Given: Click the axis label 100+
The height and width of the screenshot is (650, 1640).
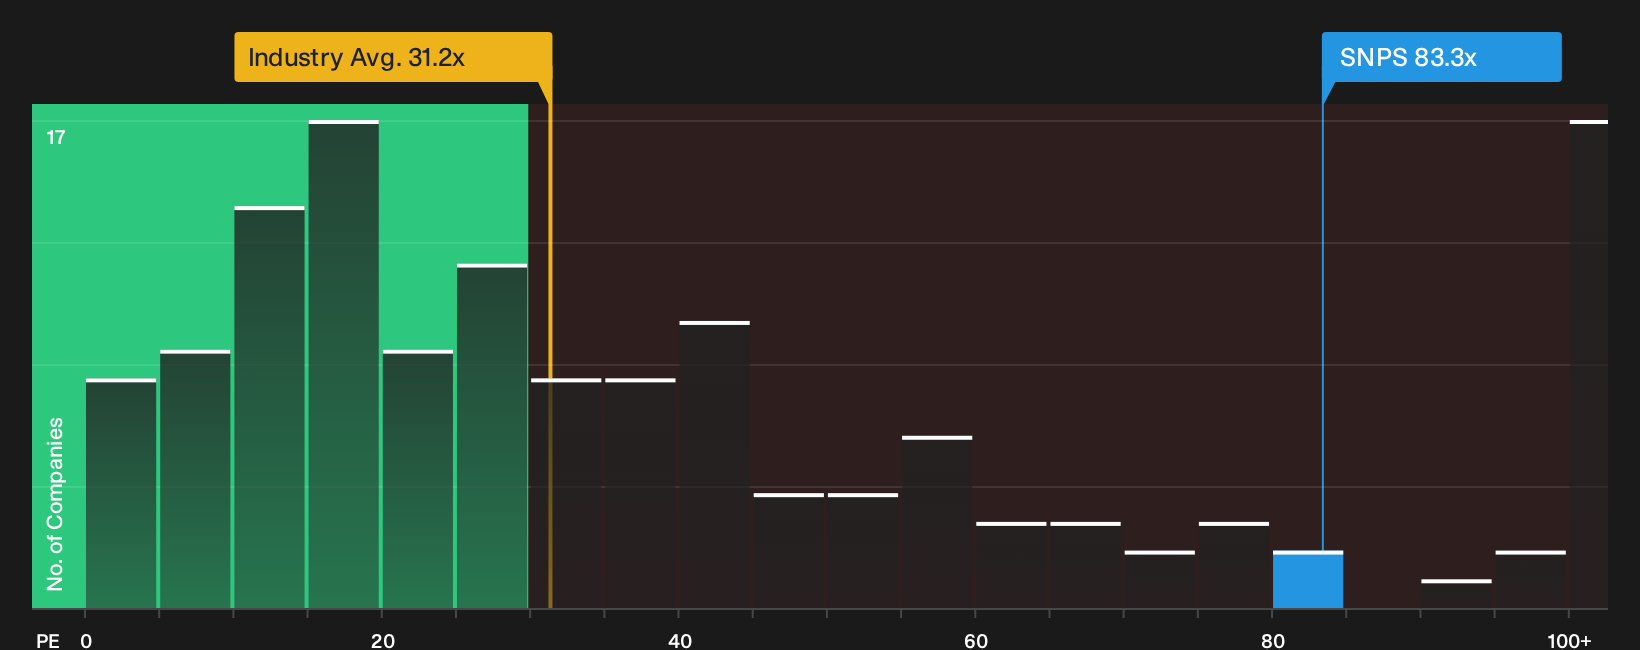Looking at the screenshot, I should tap(1569, 640).
